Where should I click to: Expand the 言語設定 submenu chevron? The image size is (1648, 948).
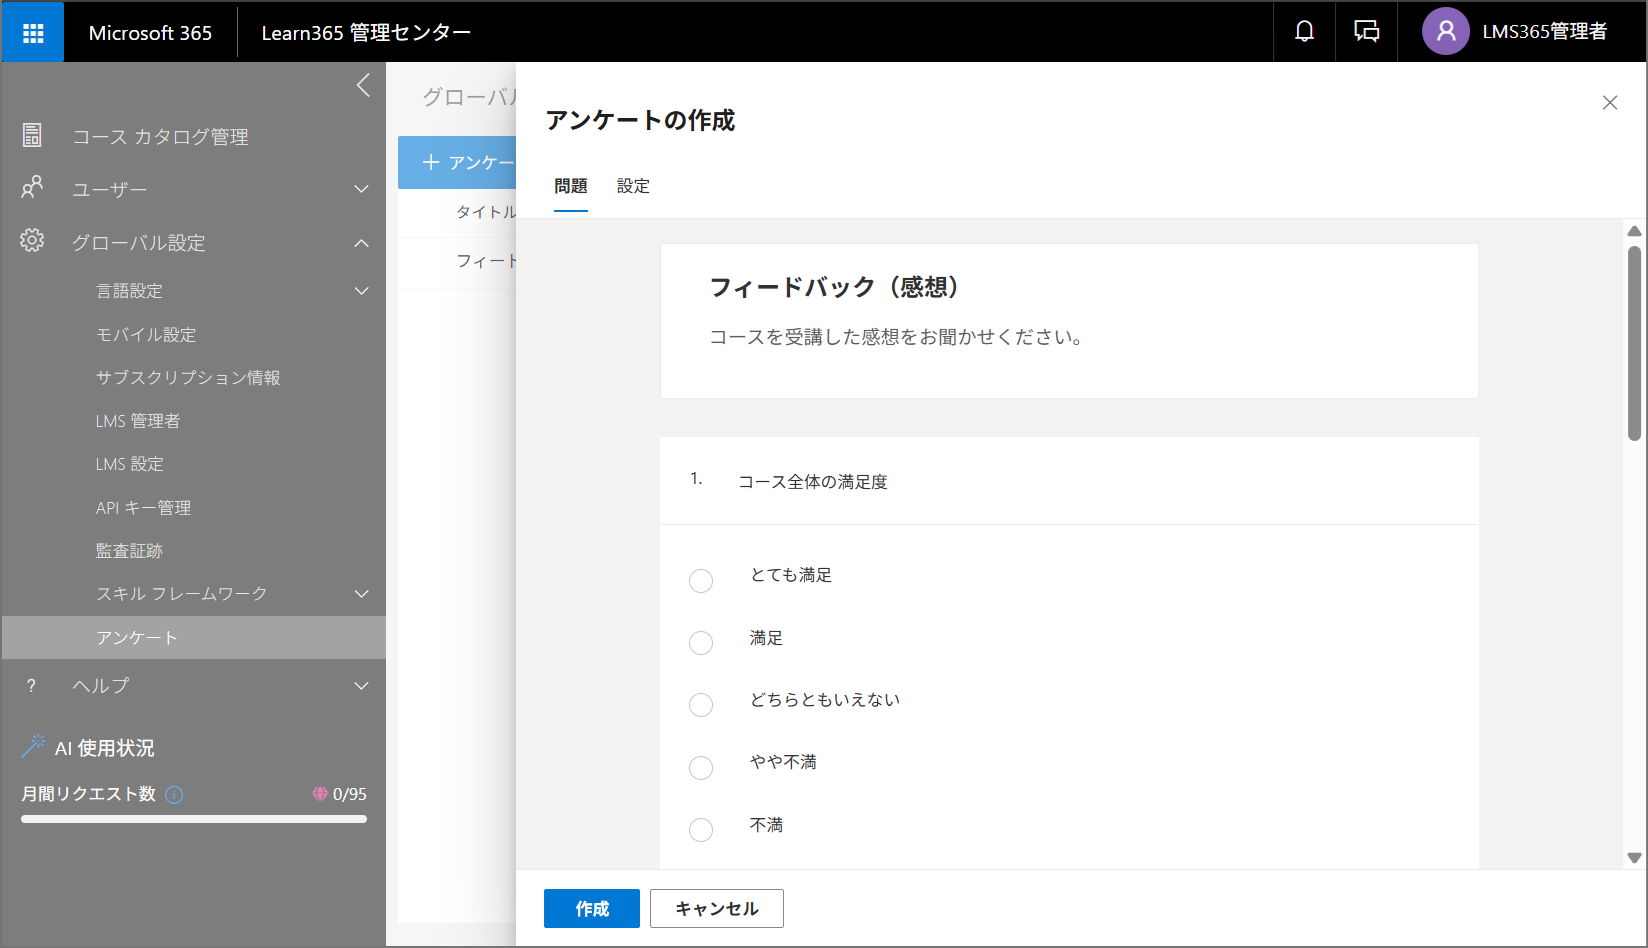pos(361,291)
